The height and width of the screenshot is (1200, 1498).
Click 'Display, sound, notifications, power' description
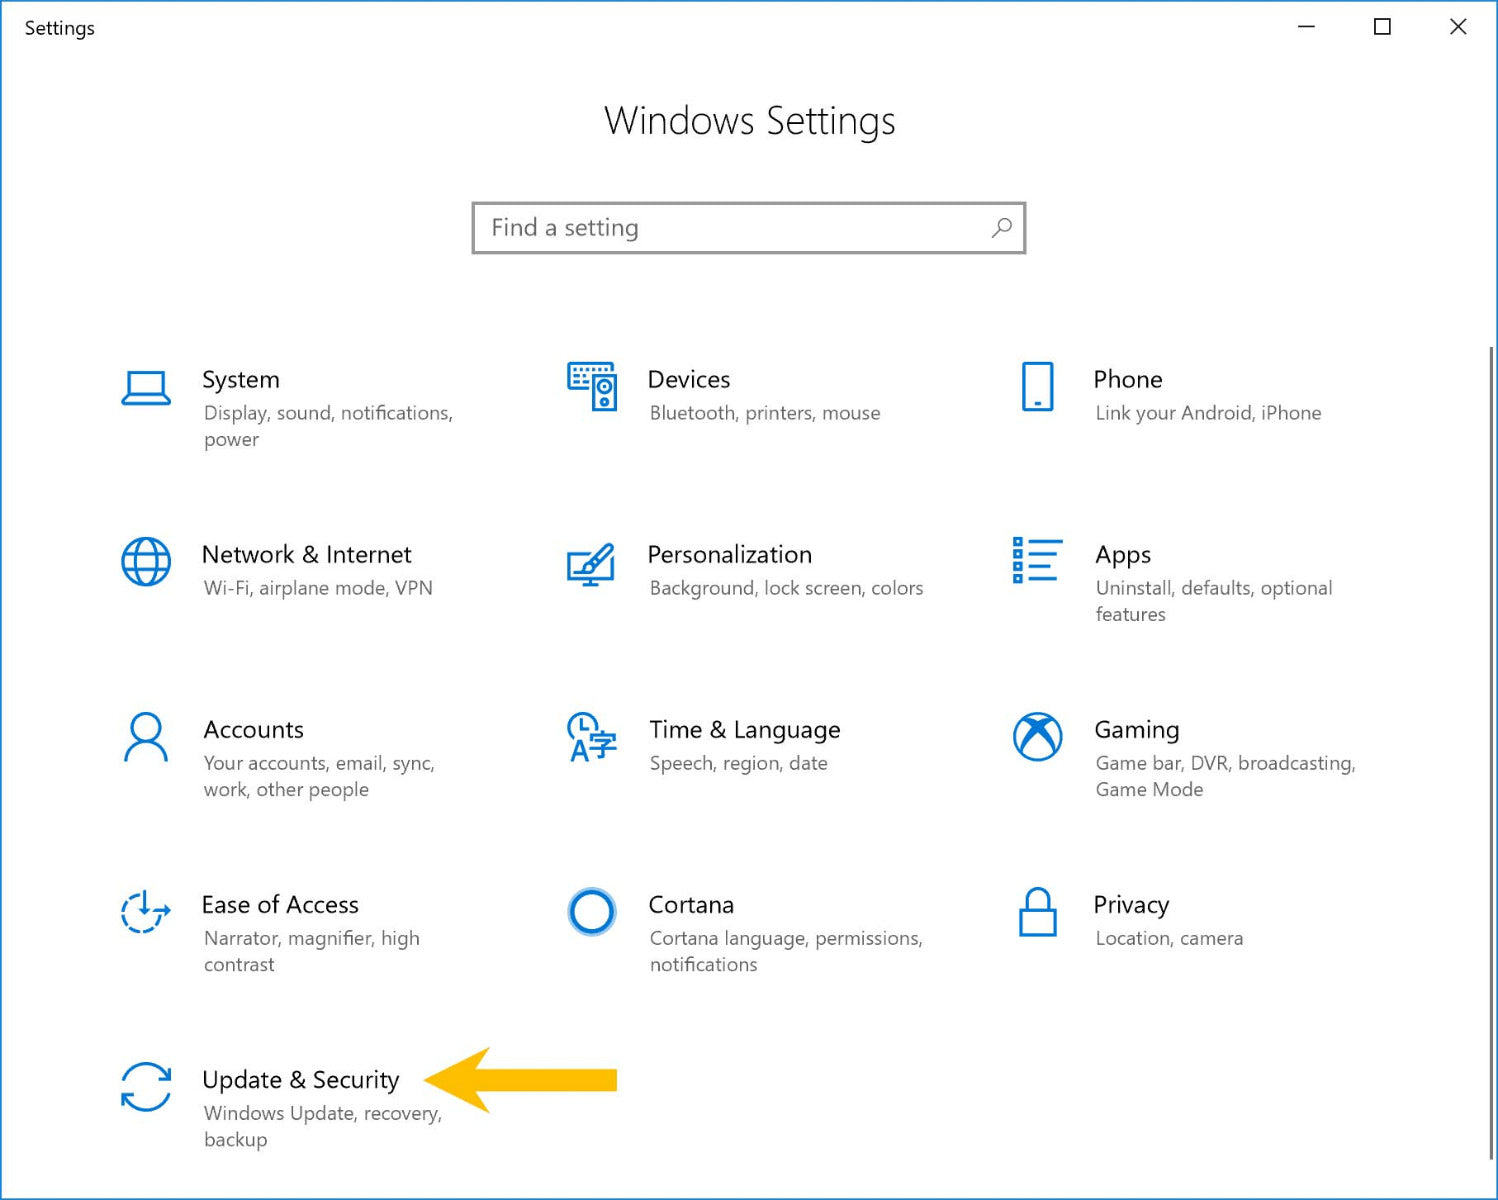click(329, 426)
